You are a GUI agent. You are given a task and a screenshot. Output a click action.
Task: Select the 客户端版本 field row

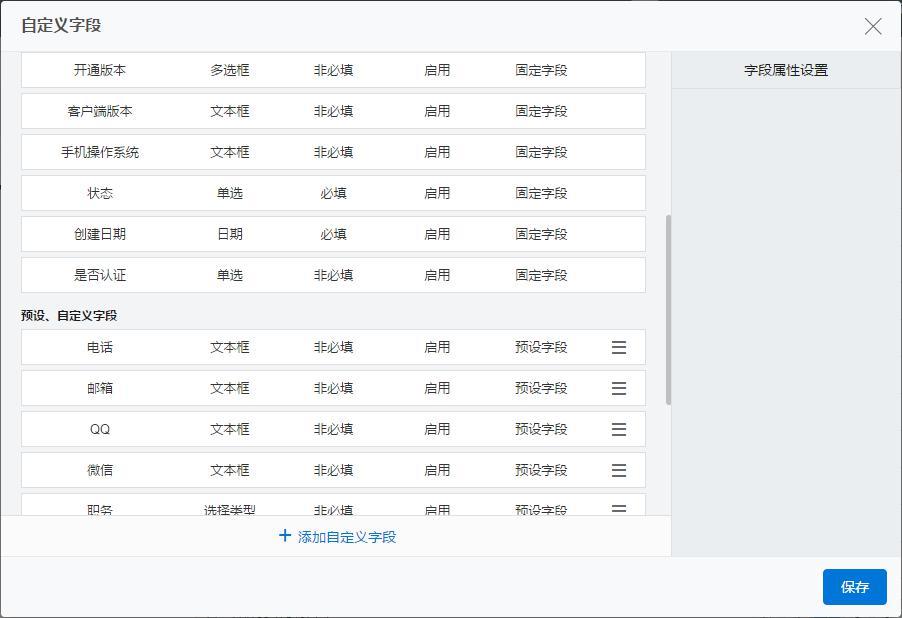[x=333, y=111]
